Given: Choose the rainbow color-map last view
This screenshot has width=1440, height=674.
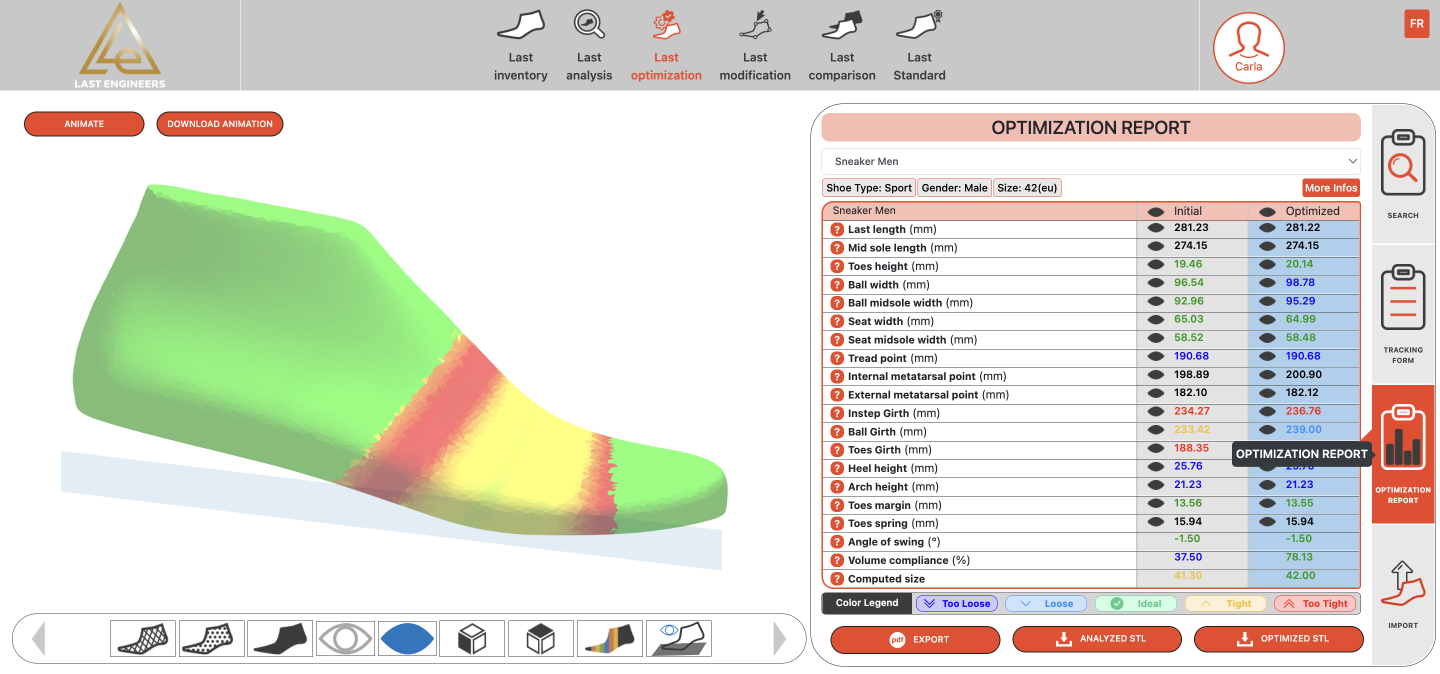Looking at the screenshot, I should coord(609,639).
